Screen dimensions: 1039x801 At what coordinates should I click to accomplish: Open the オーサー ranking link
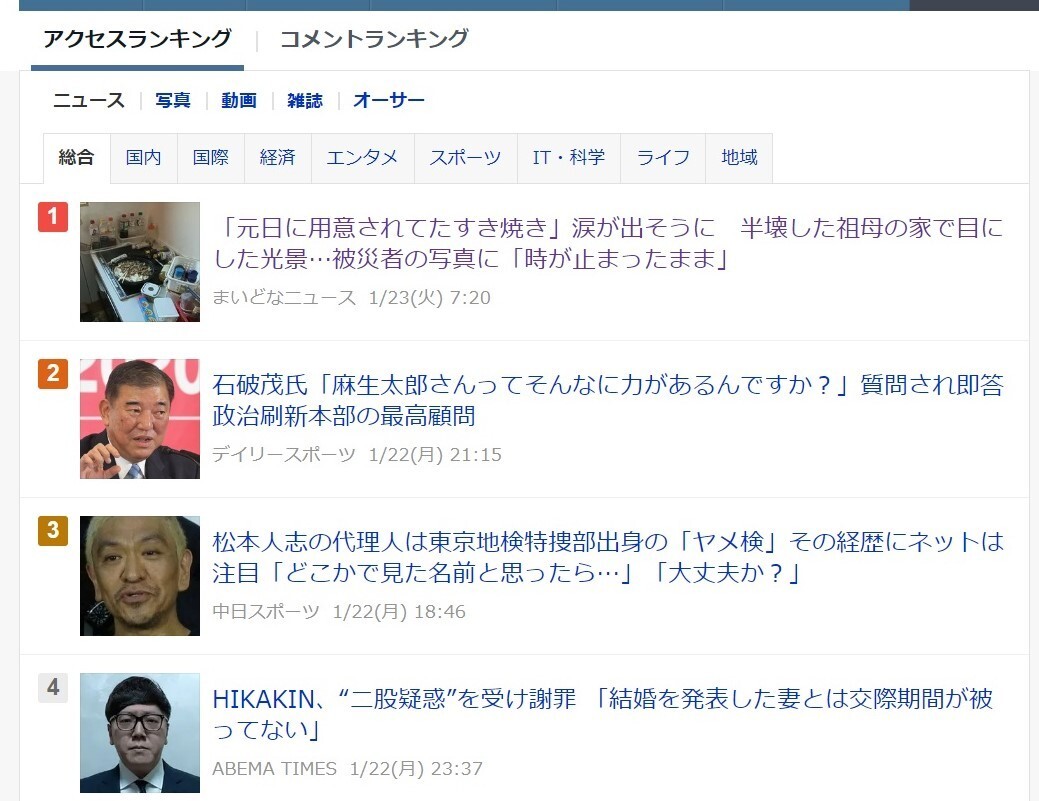point(388,100)
